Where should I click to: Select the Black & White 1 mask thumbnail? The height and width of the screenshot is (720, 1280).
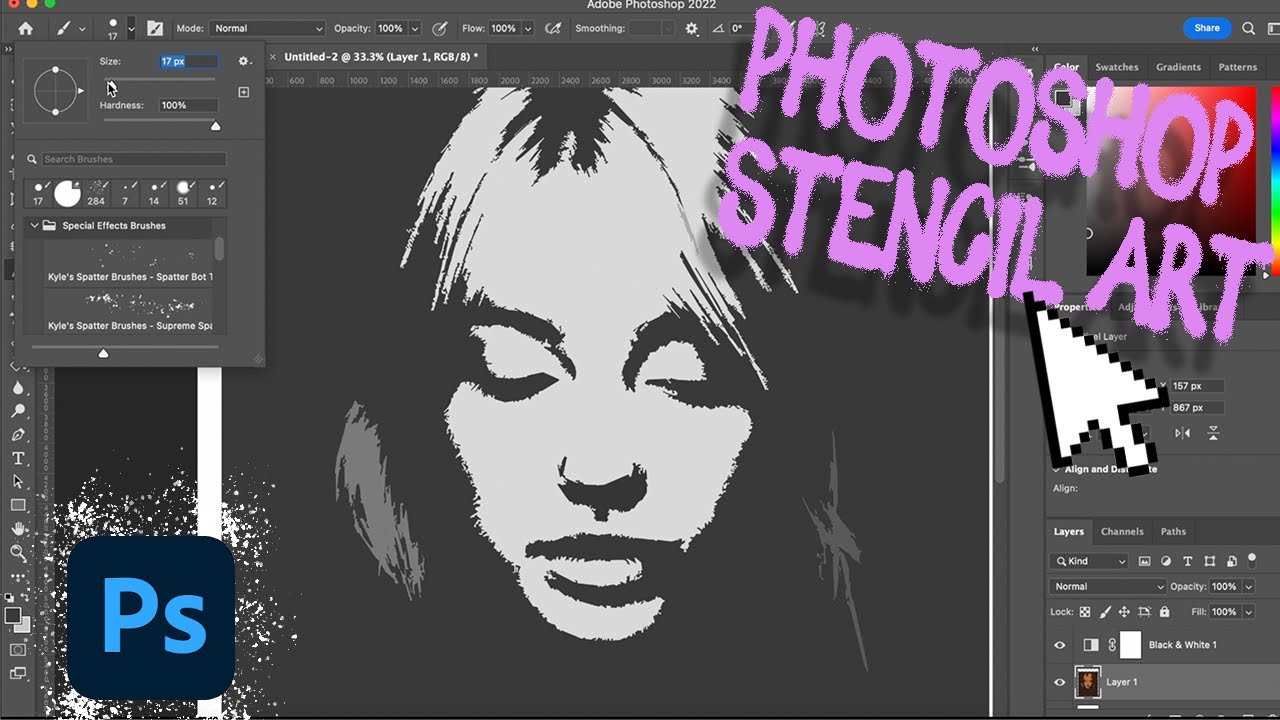(x=1130, y=645)
